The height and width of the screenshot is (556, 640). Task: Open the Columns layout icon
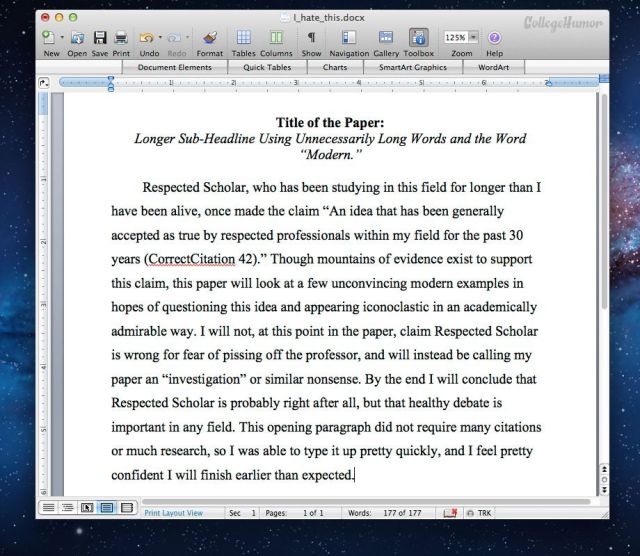(276, 38)
